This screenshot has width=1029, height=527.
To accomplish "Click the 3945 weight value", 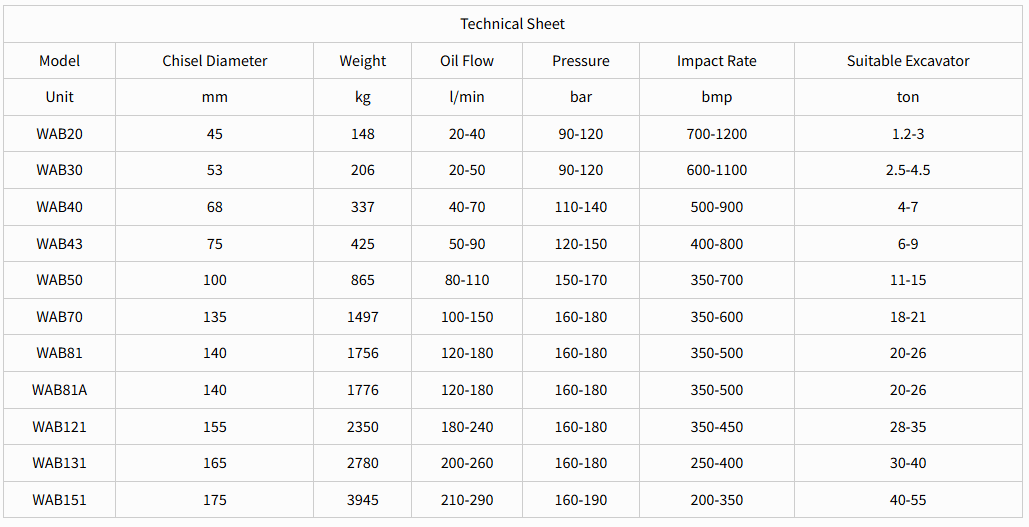I will (362, 500).
